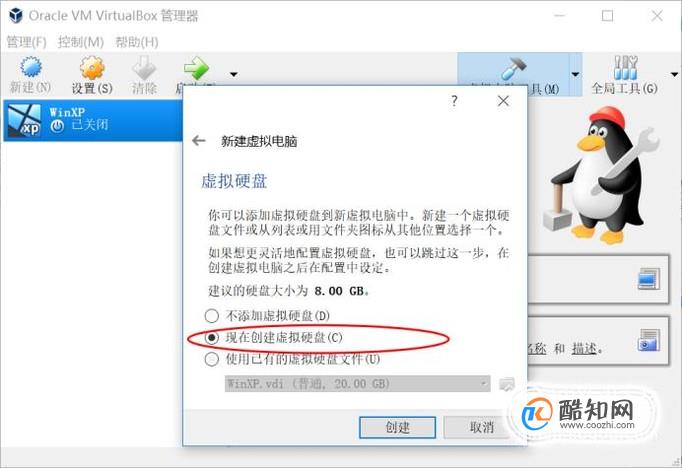Select 不添加虚拟硬盘 radio option
Viewport: 682px width, 468px height.
coord(212,316)
